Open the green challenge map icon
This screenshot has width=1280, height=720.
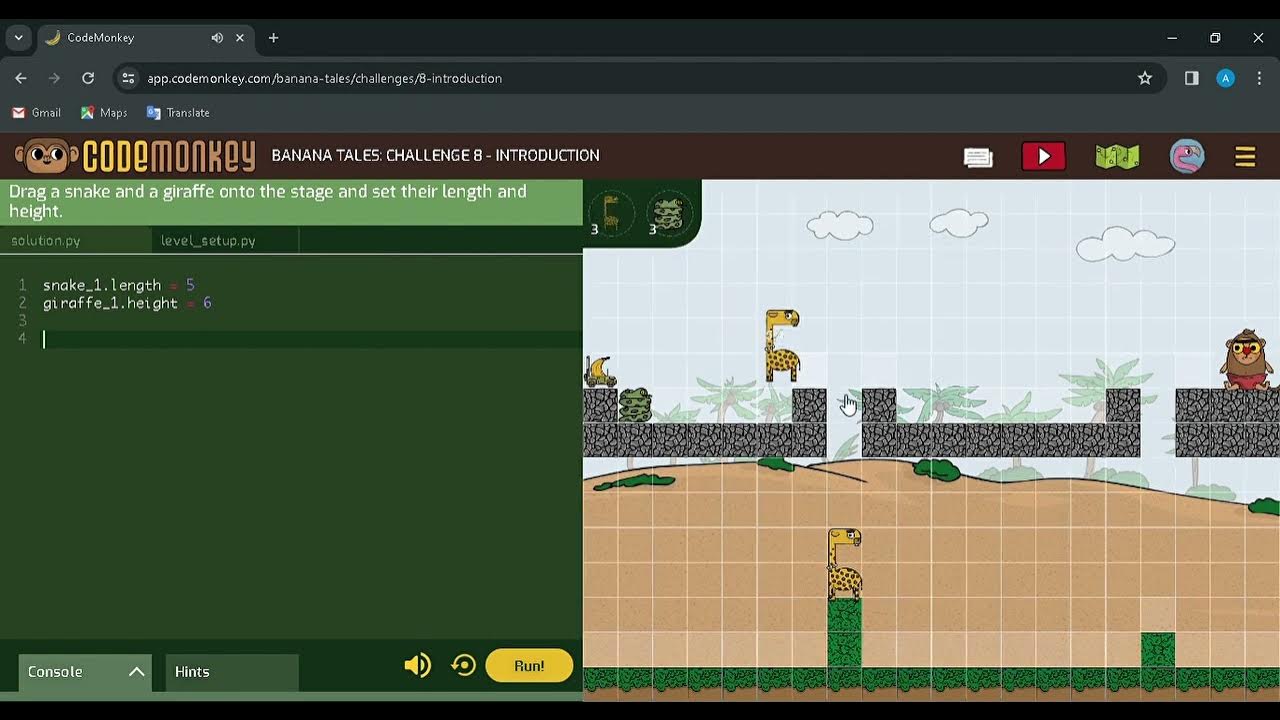tap(1117, 157)
